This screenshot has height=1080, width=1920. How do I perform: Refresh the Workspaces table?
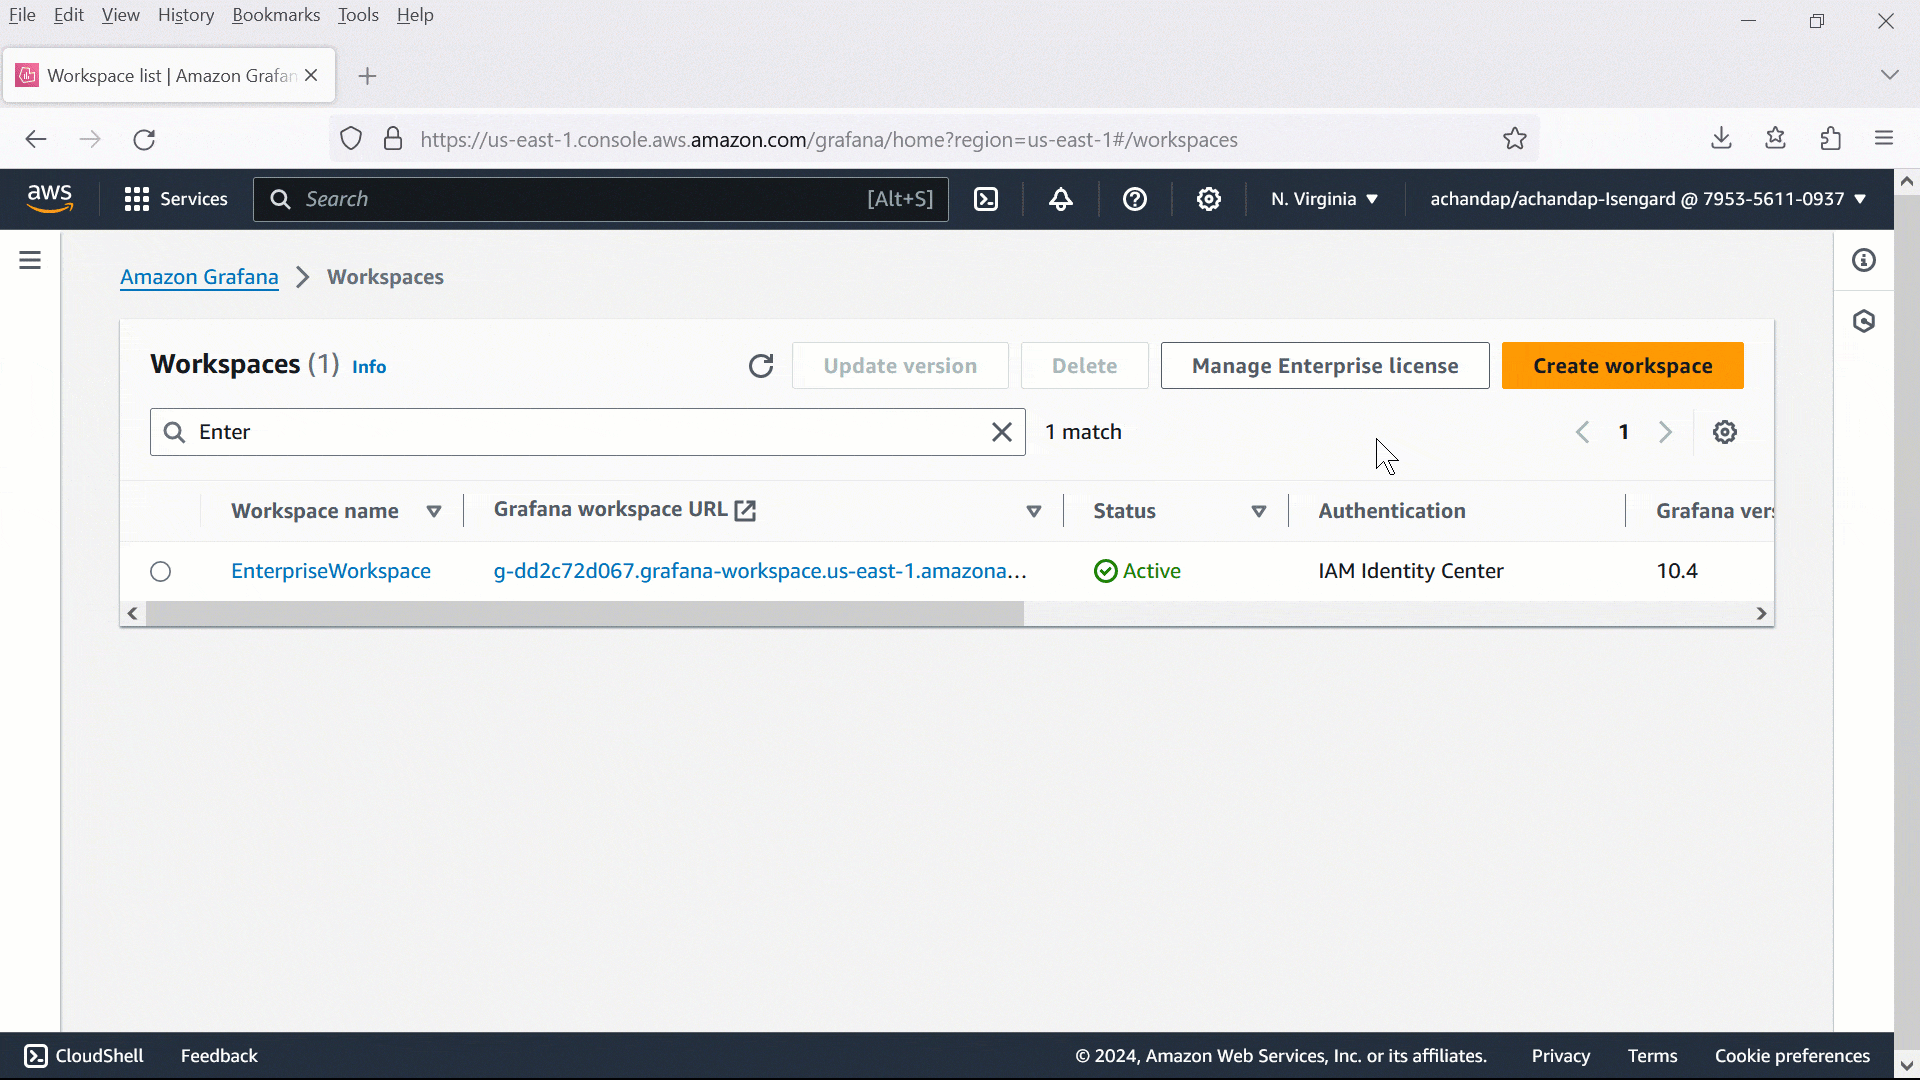(761, 366)
